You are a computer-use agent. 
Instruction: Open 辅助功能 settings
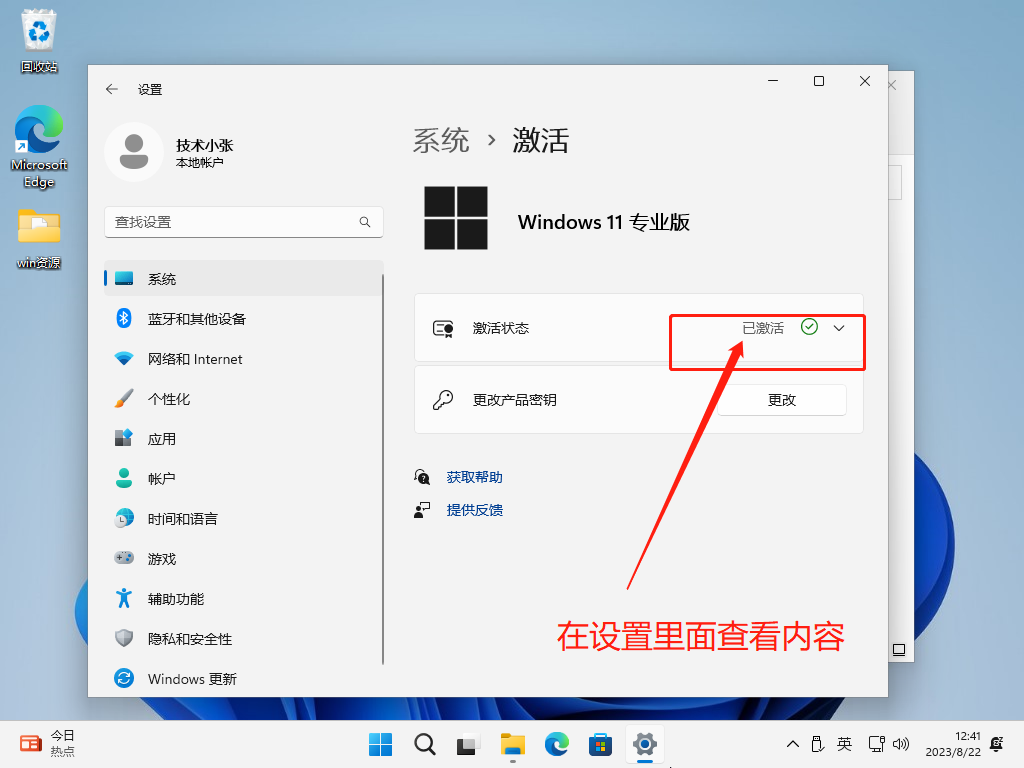point(244,599)
